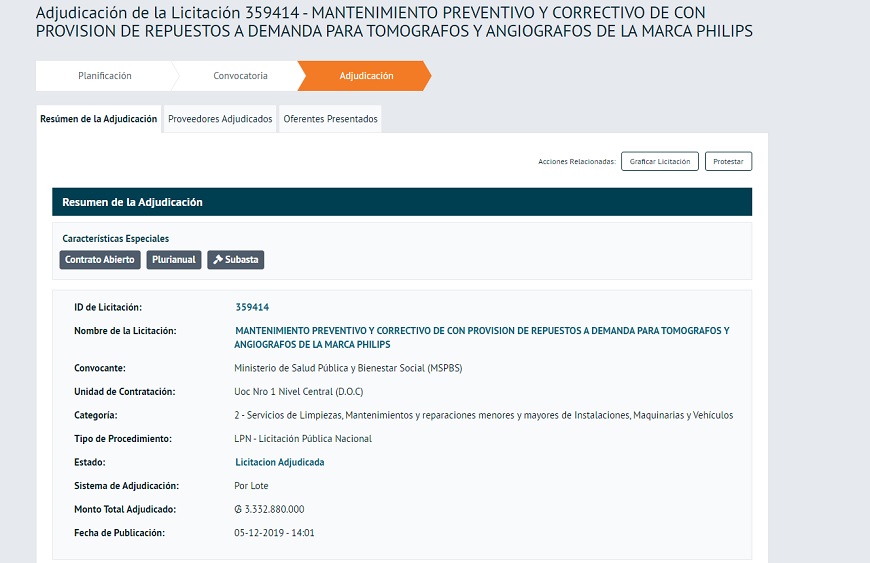870x563 pixels.
Task: Click the guaraní currency symbol beside the amount
Action: click(x=238, y=509)
